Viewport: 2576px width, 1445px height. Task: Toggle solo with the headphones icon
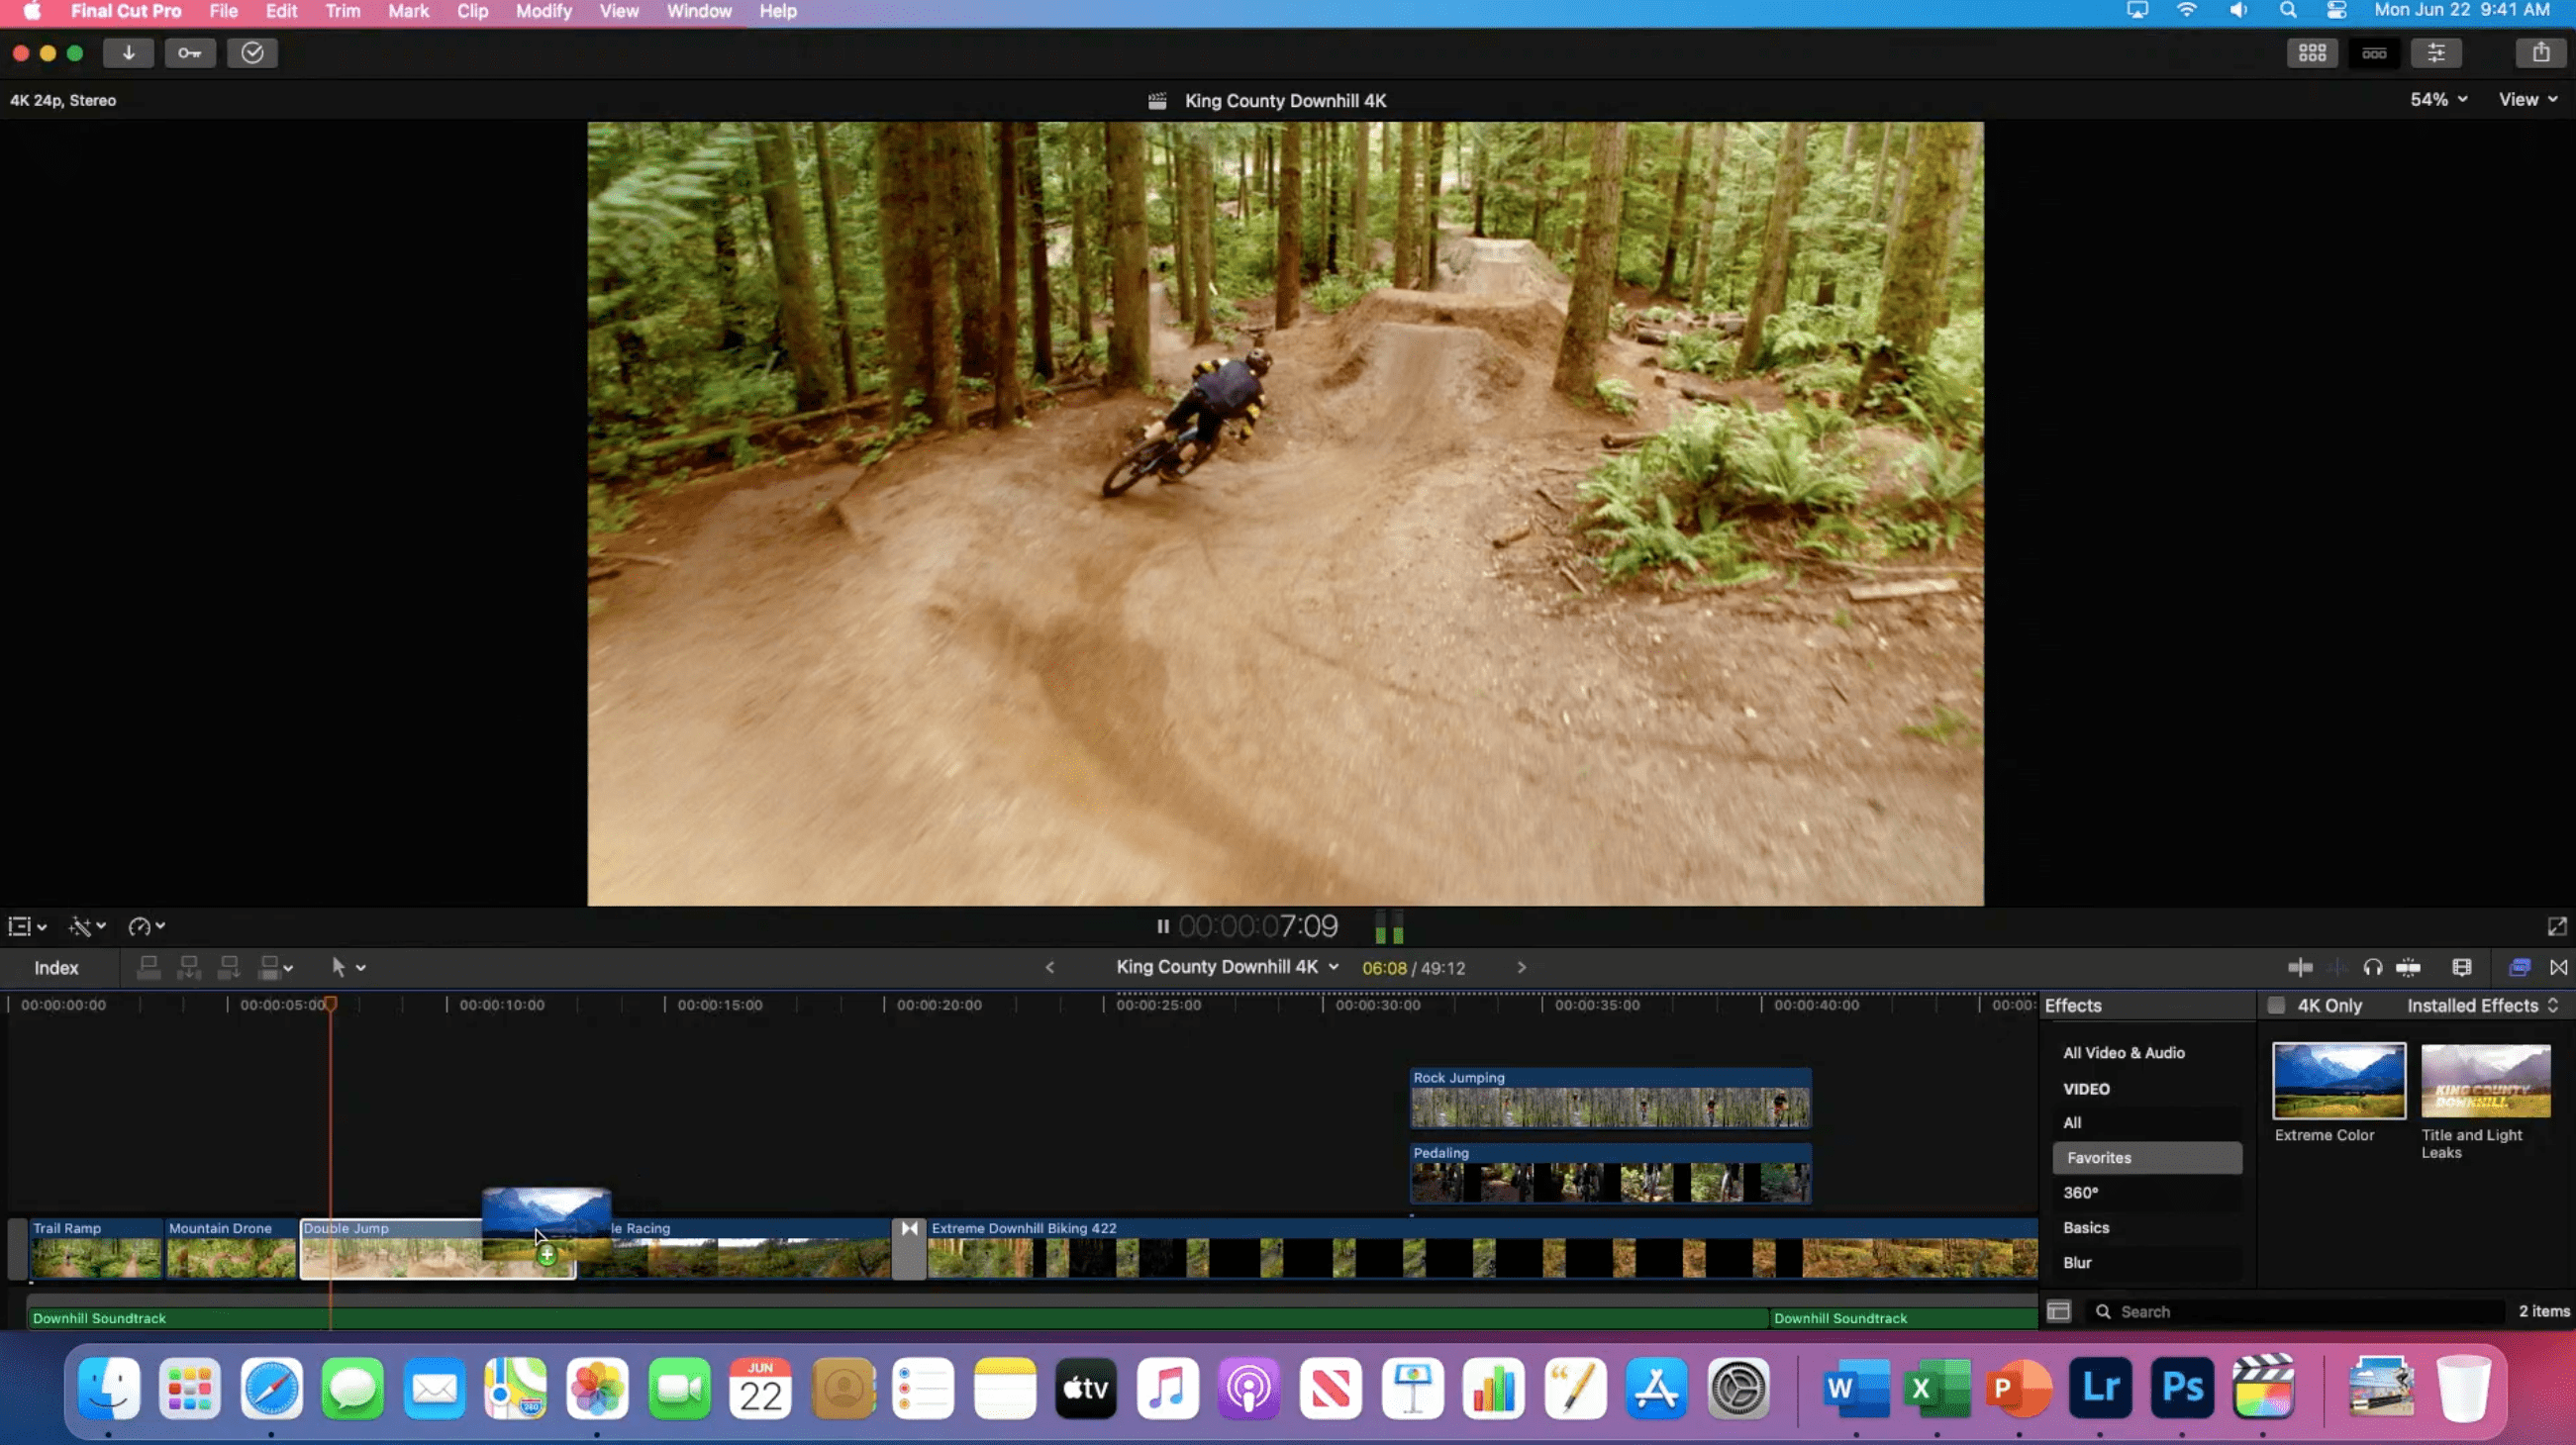pyautogui.click(x=2372, y=967)
